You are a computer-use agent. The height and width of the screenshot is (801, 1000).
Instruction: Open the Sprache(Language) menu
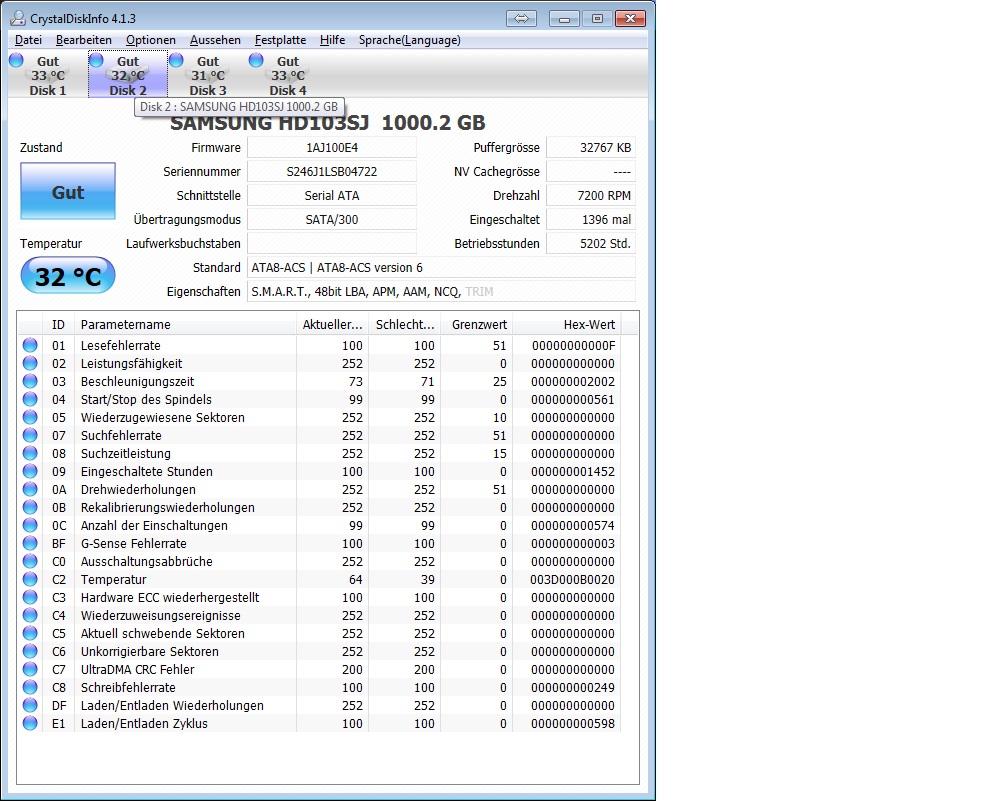[x=409, y=40]
